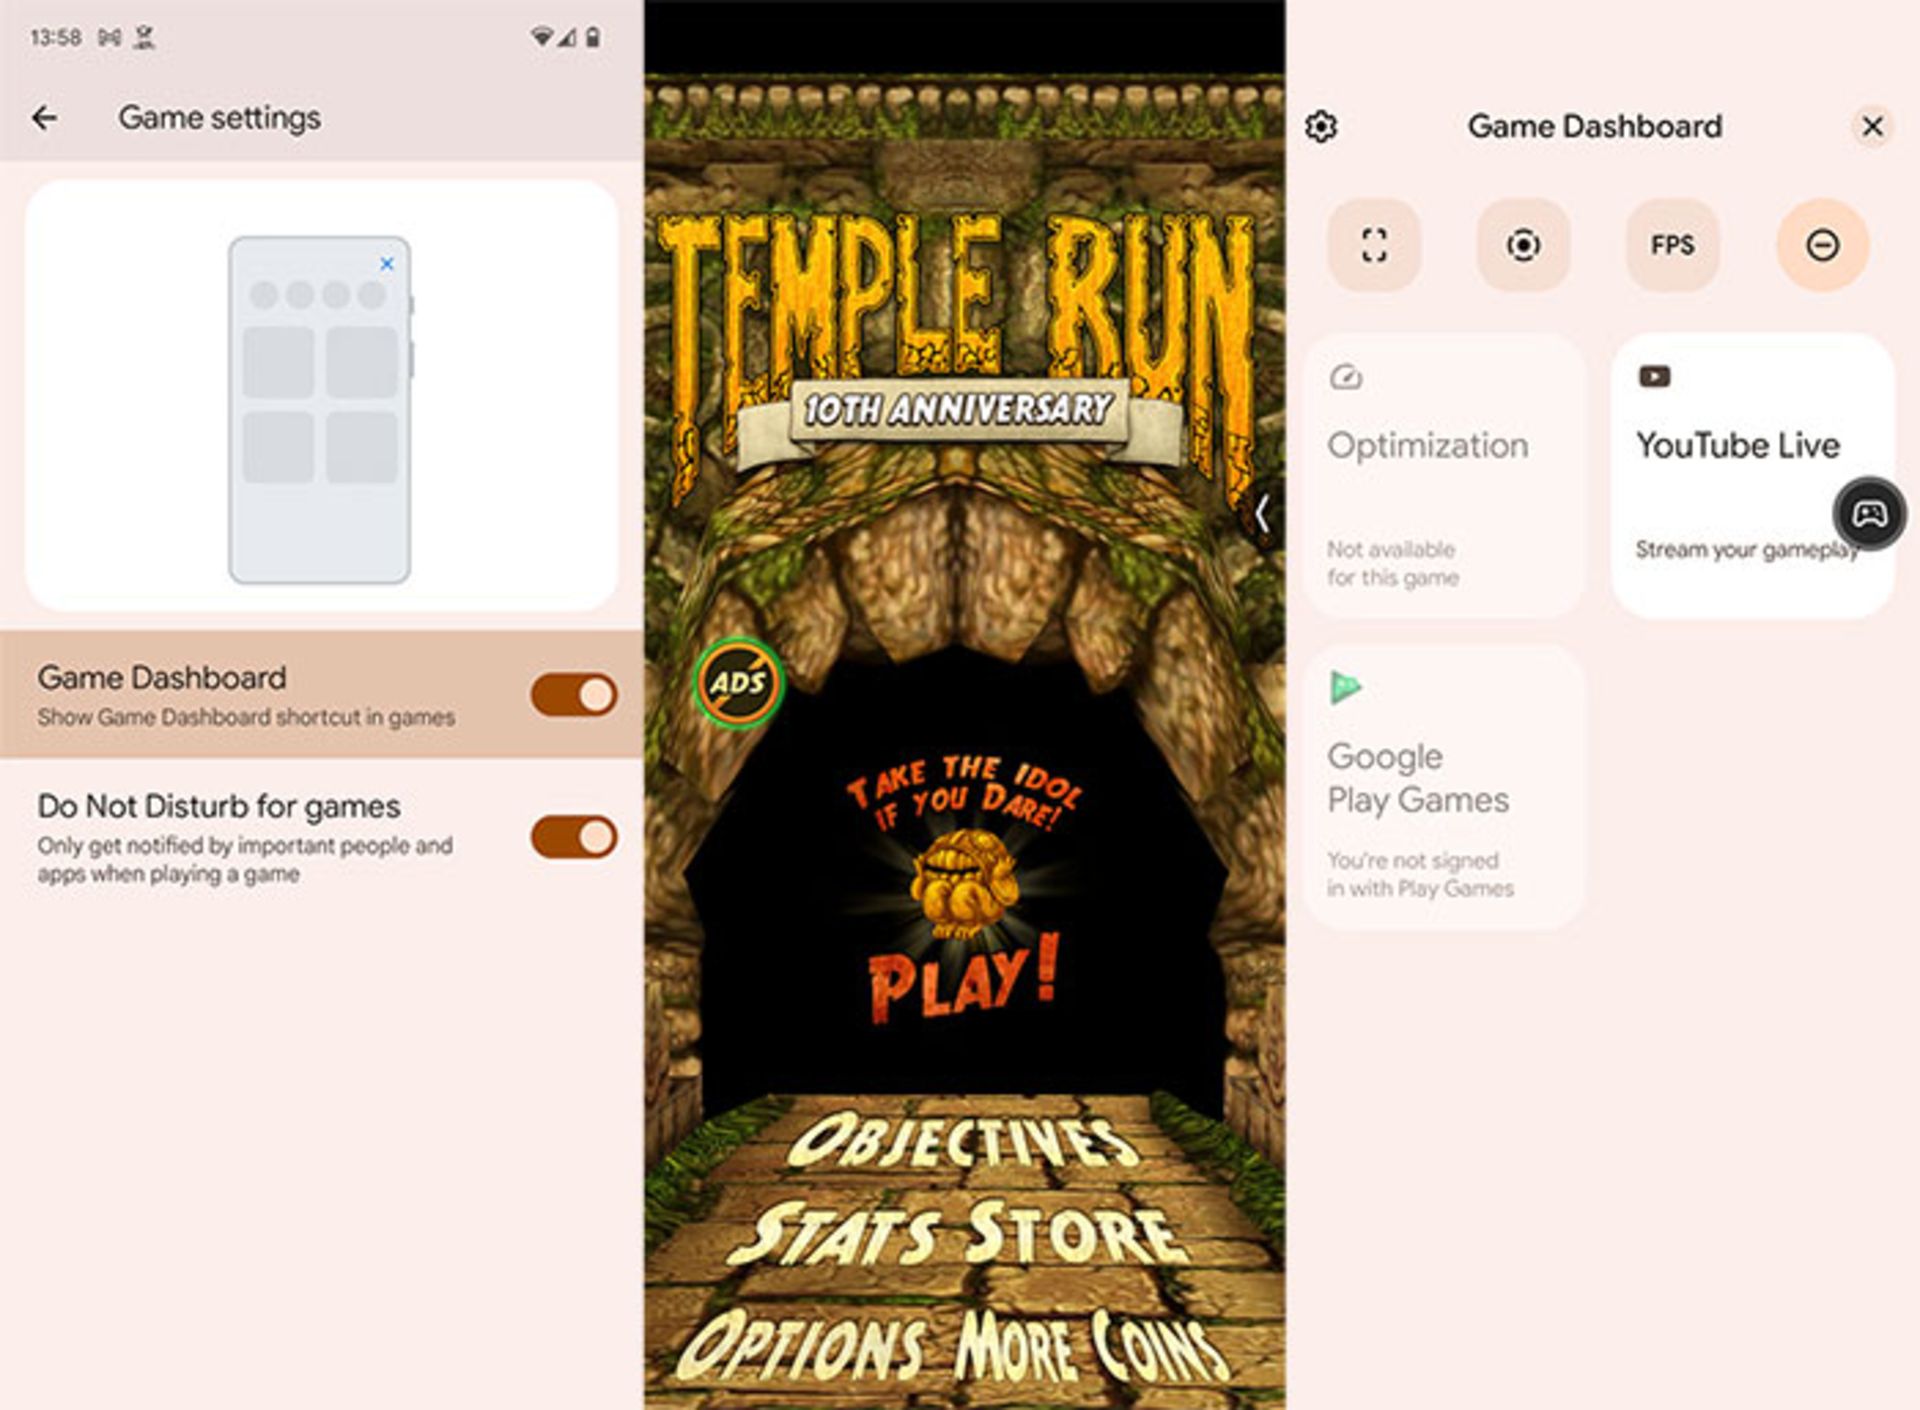This screenshot has height=1410, width=1920.
Task: Tap the phone illustration preview
Action: [x=320, y=410]
